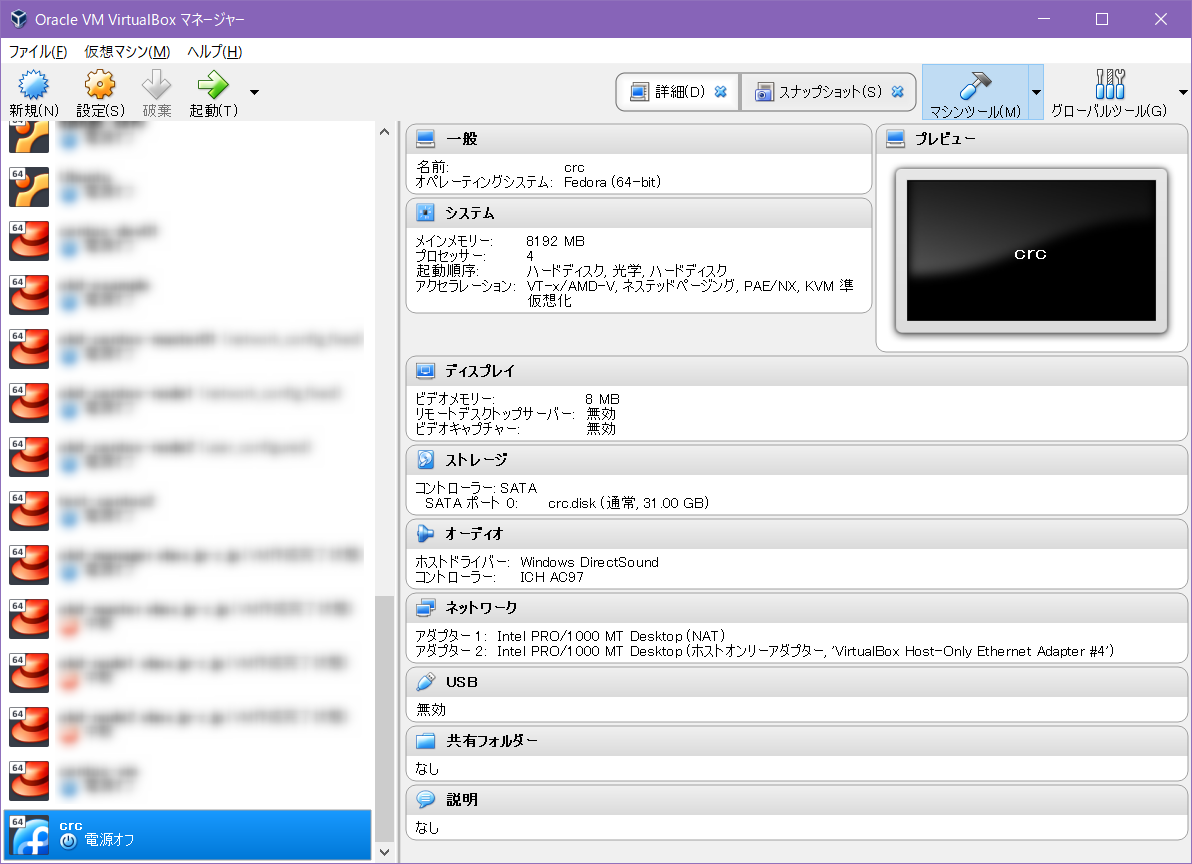Click the オーディオ section icon
1192x864 pixels.
pos(424,533)
